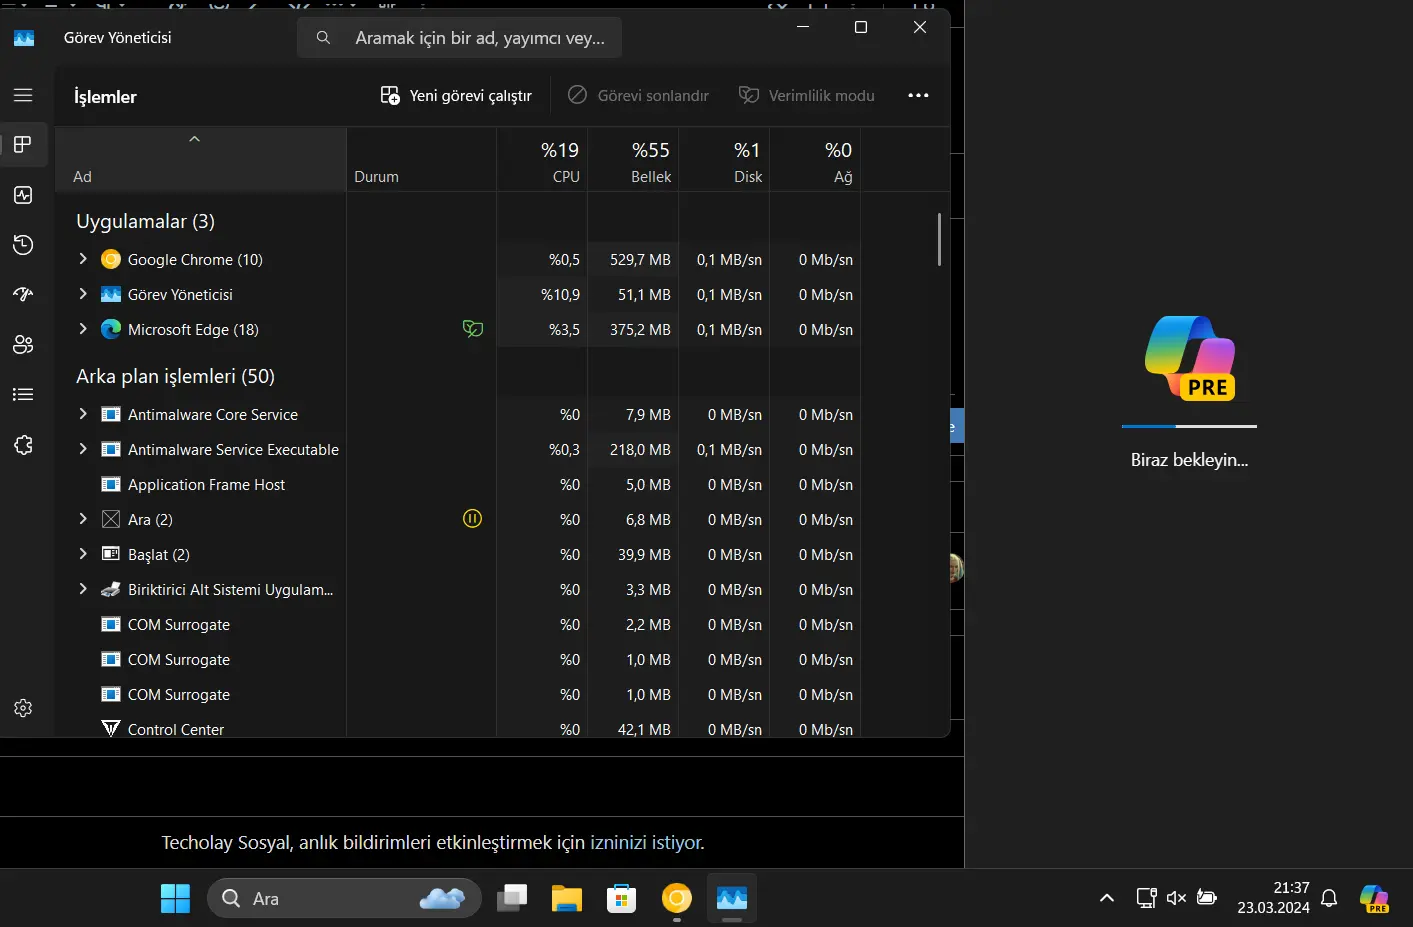Viewport: 1413px width, 927px height.
Task: Click the Arka plan işlemleri (50) header
Action: click(175, 376)
